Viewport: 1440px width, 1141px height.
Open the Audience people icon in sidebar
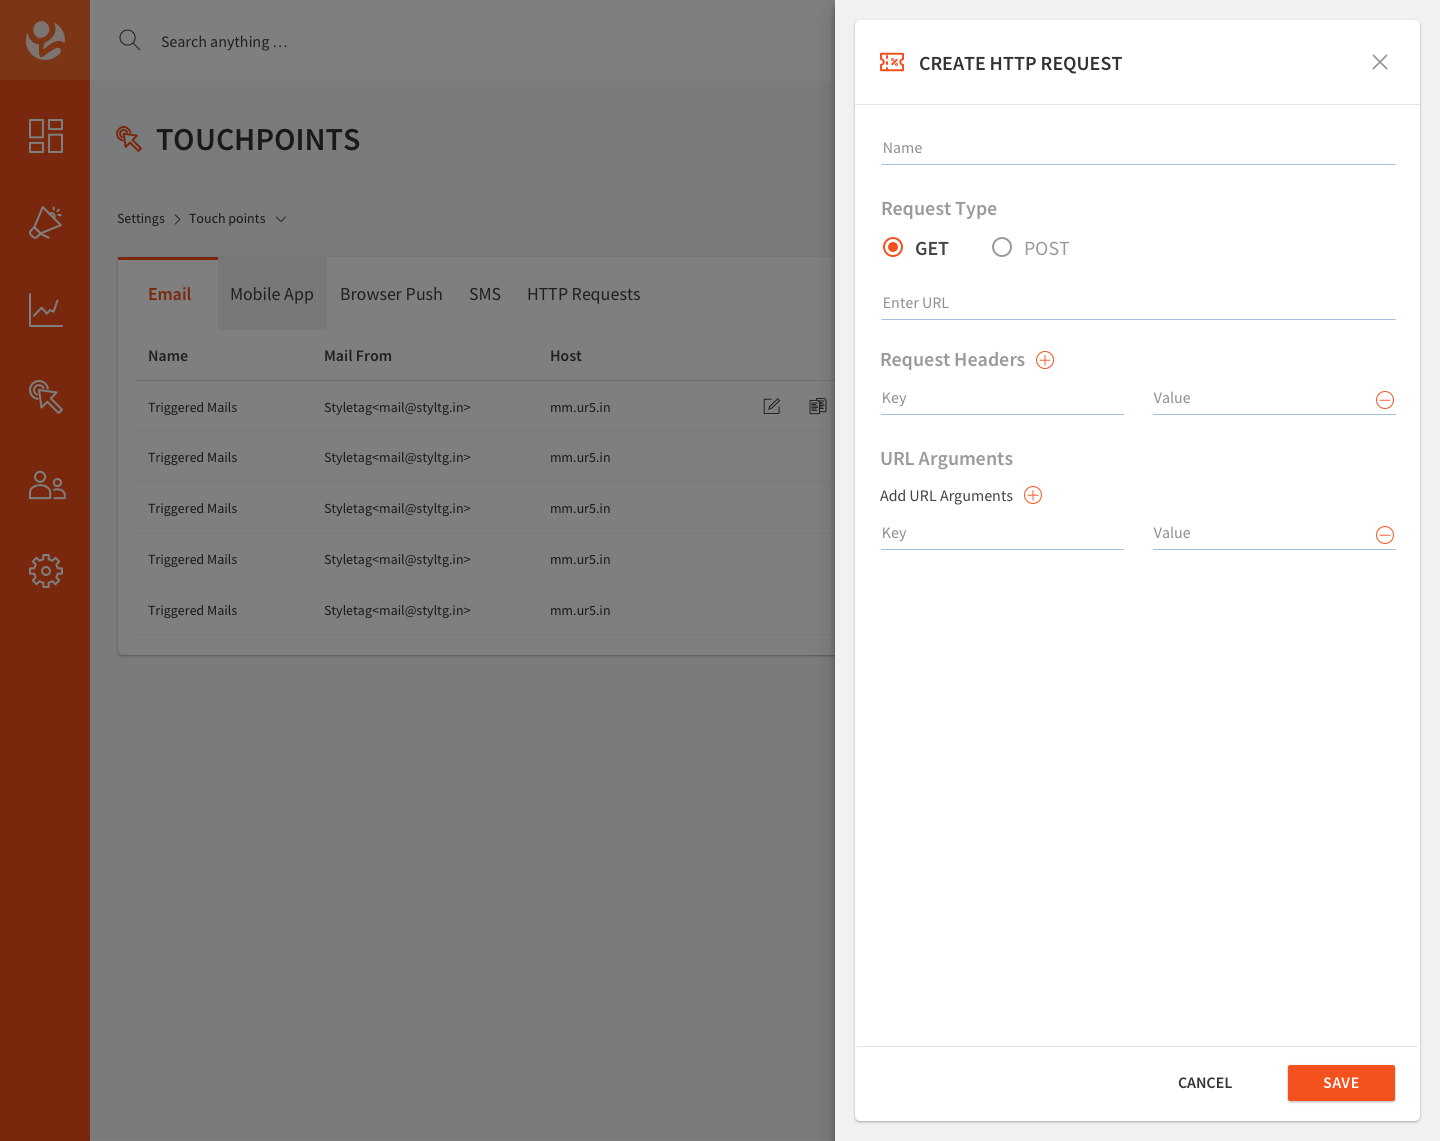45,485
